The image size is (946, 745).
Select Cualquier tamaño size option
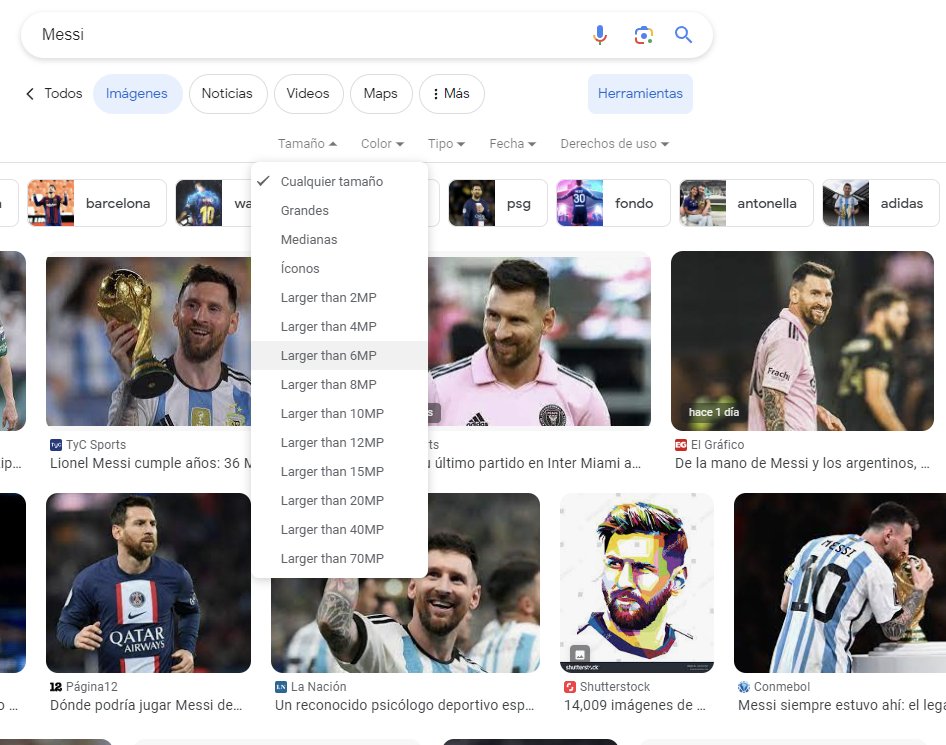point(340,182)
